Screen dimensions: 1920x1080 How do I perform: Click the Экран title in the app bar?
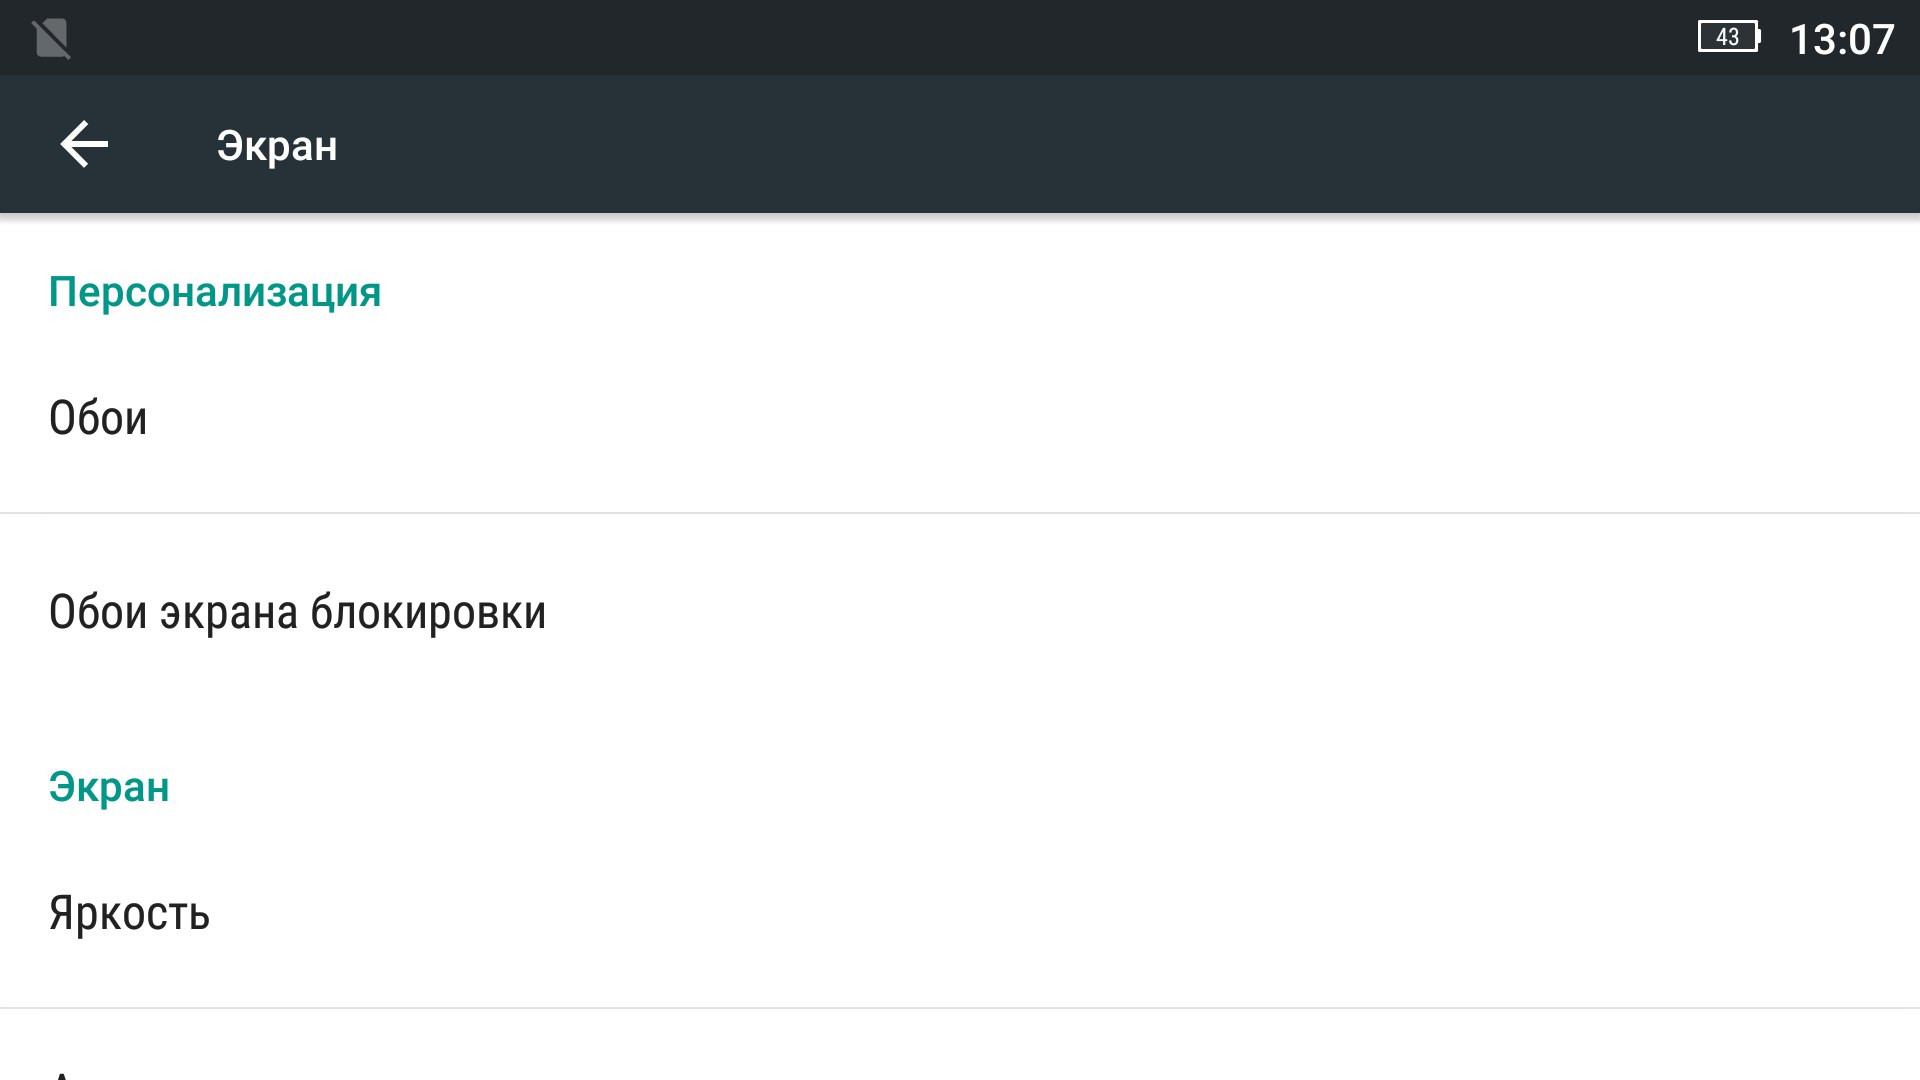277,146
